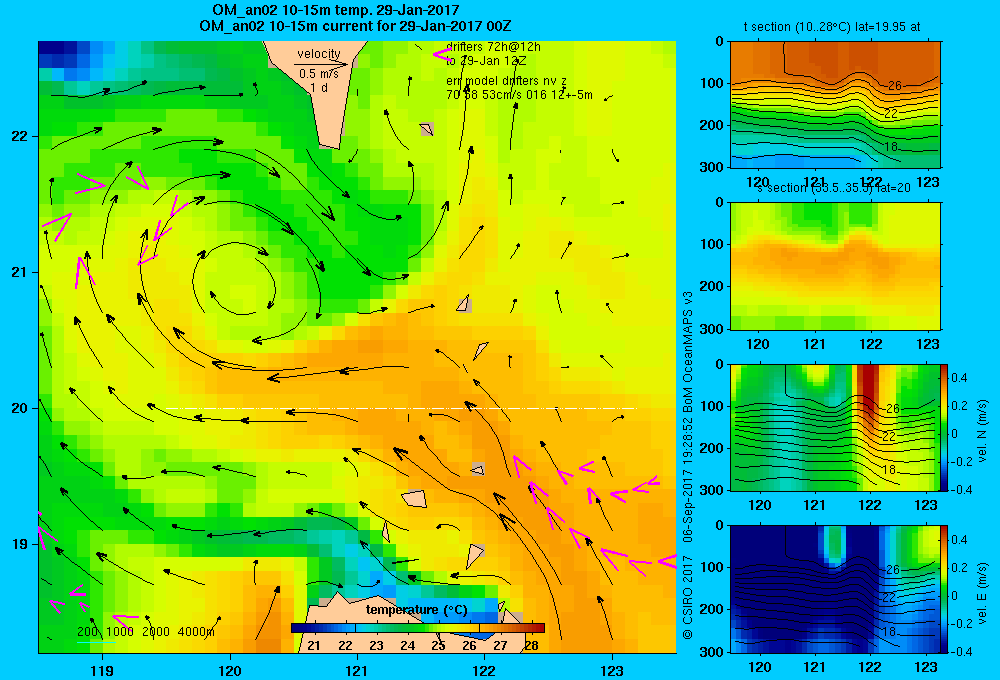Image resolution: width=1000 pixels, height=680 pixels.
Task: Click the '200 1000 2000 4000m' depth contour legend
Action: (x=145, y=632)
